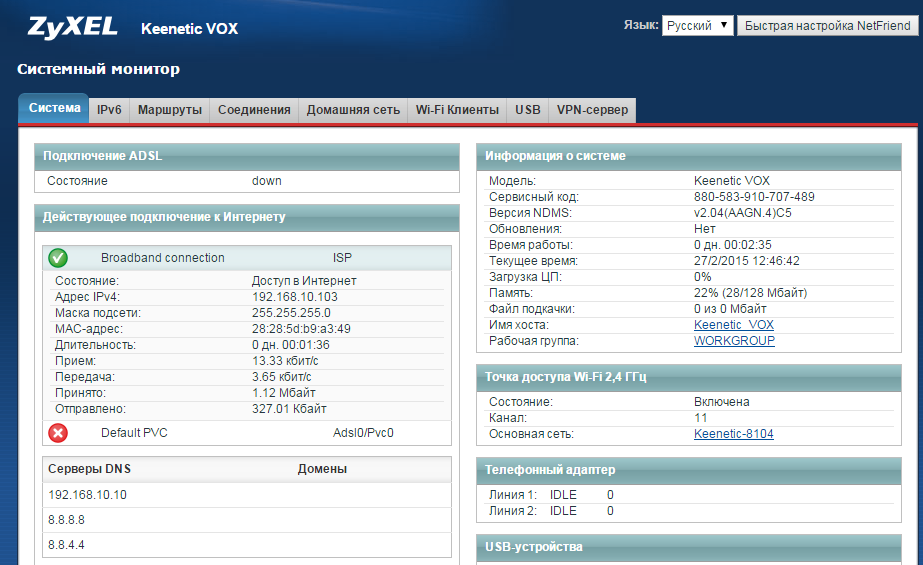Open the VPN-сервер tab
The width and height of the screenshot is (923, 565).
(592, 110)
